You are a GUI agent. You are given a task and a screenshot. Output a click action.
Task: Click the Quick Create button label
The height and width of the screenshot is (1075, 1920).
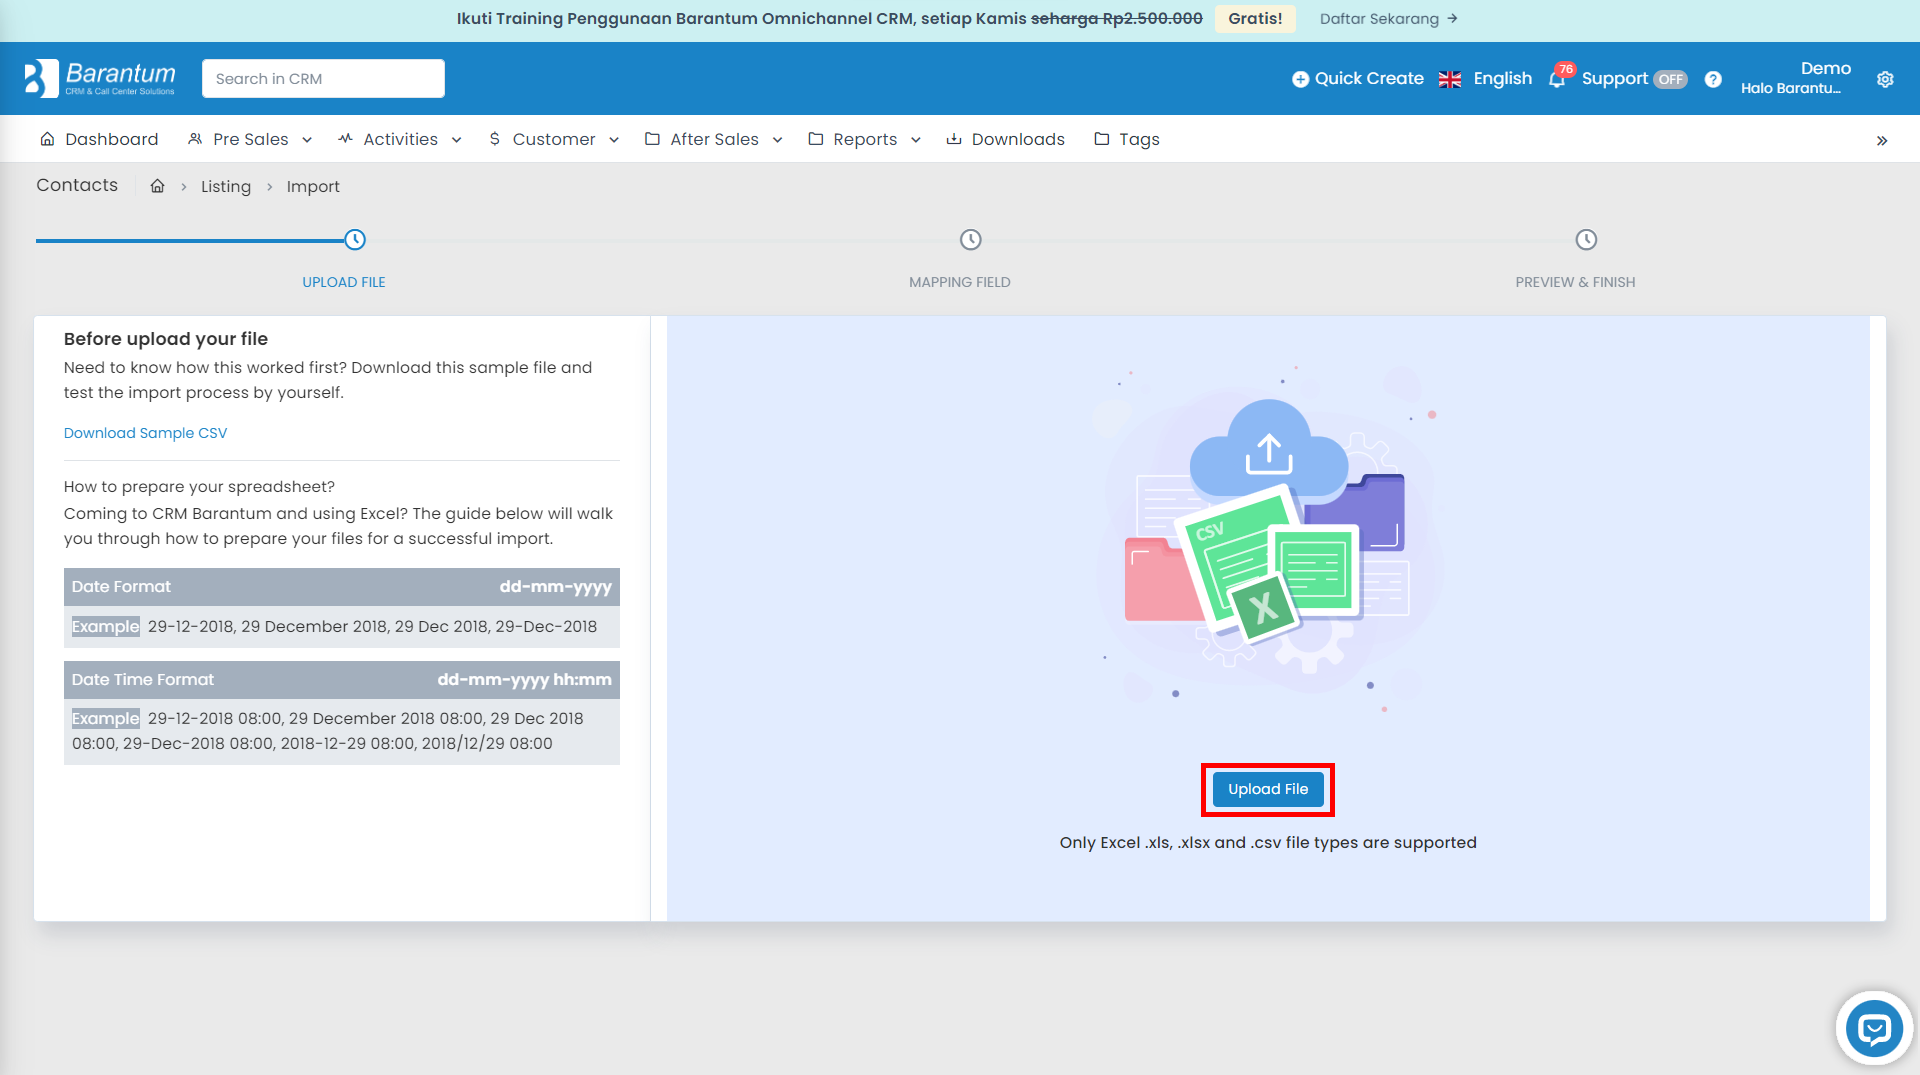(1369, 79)
